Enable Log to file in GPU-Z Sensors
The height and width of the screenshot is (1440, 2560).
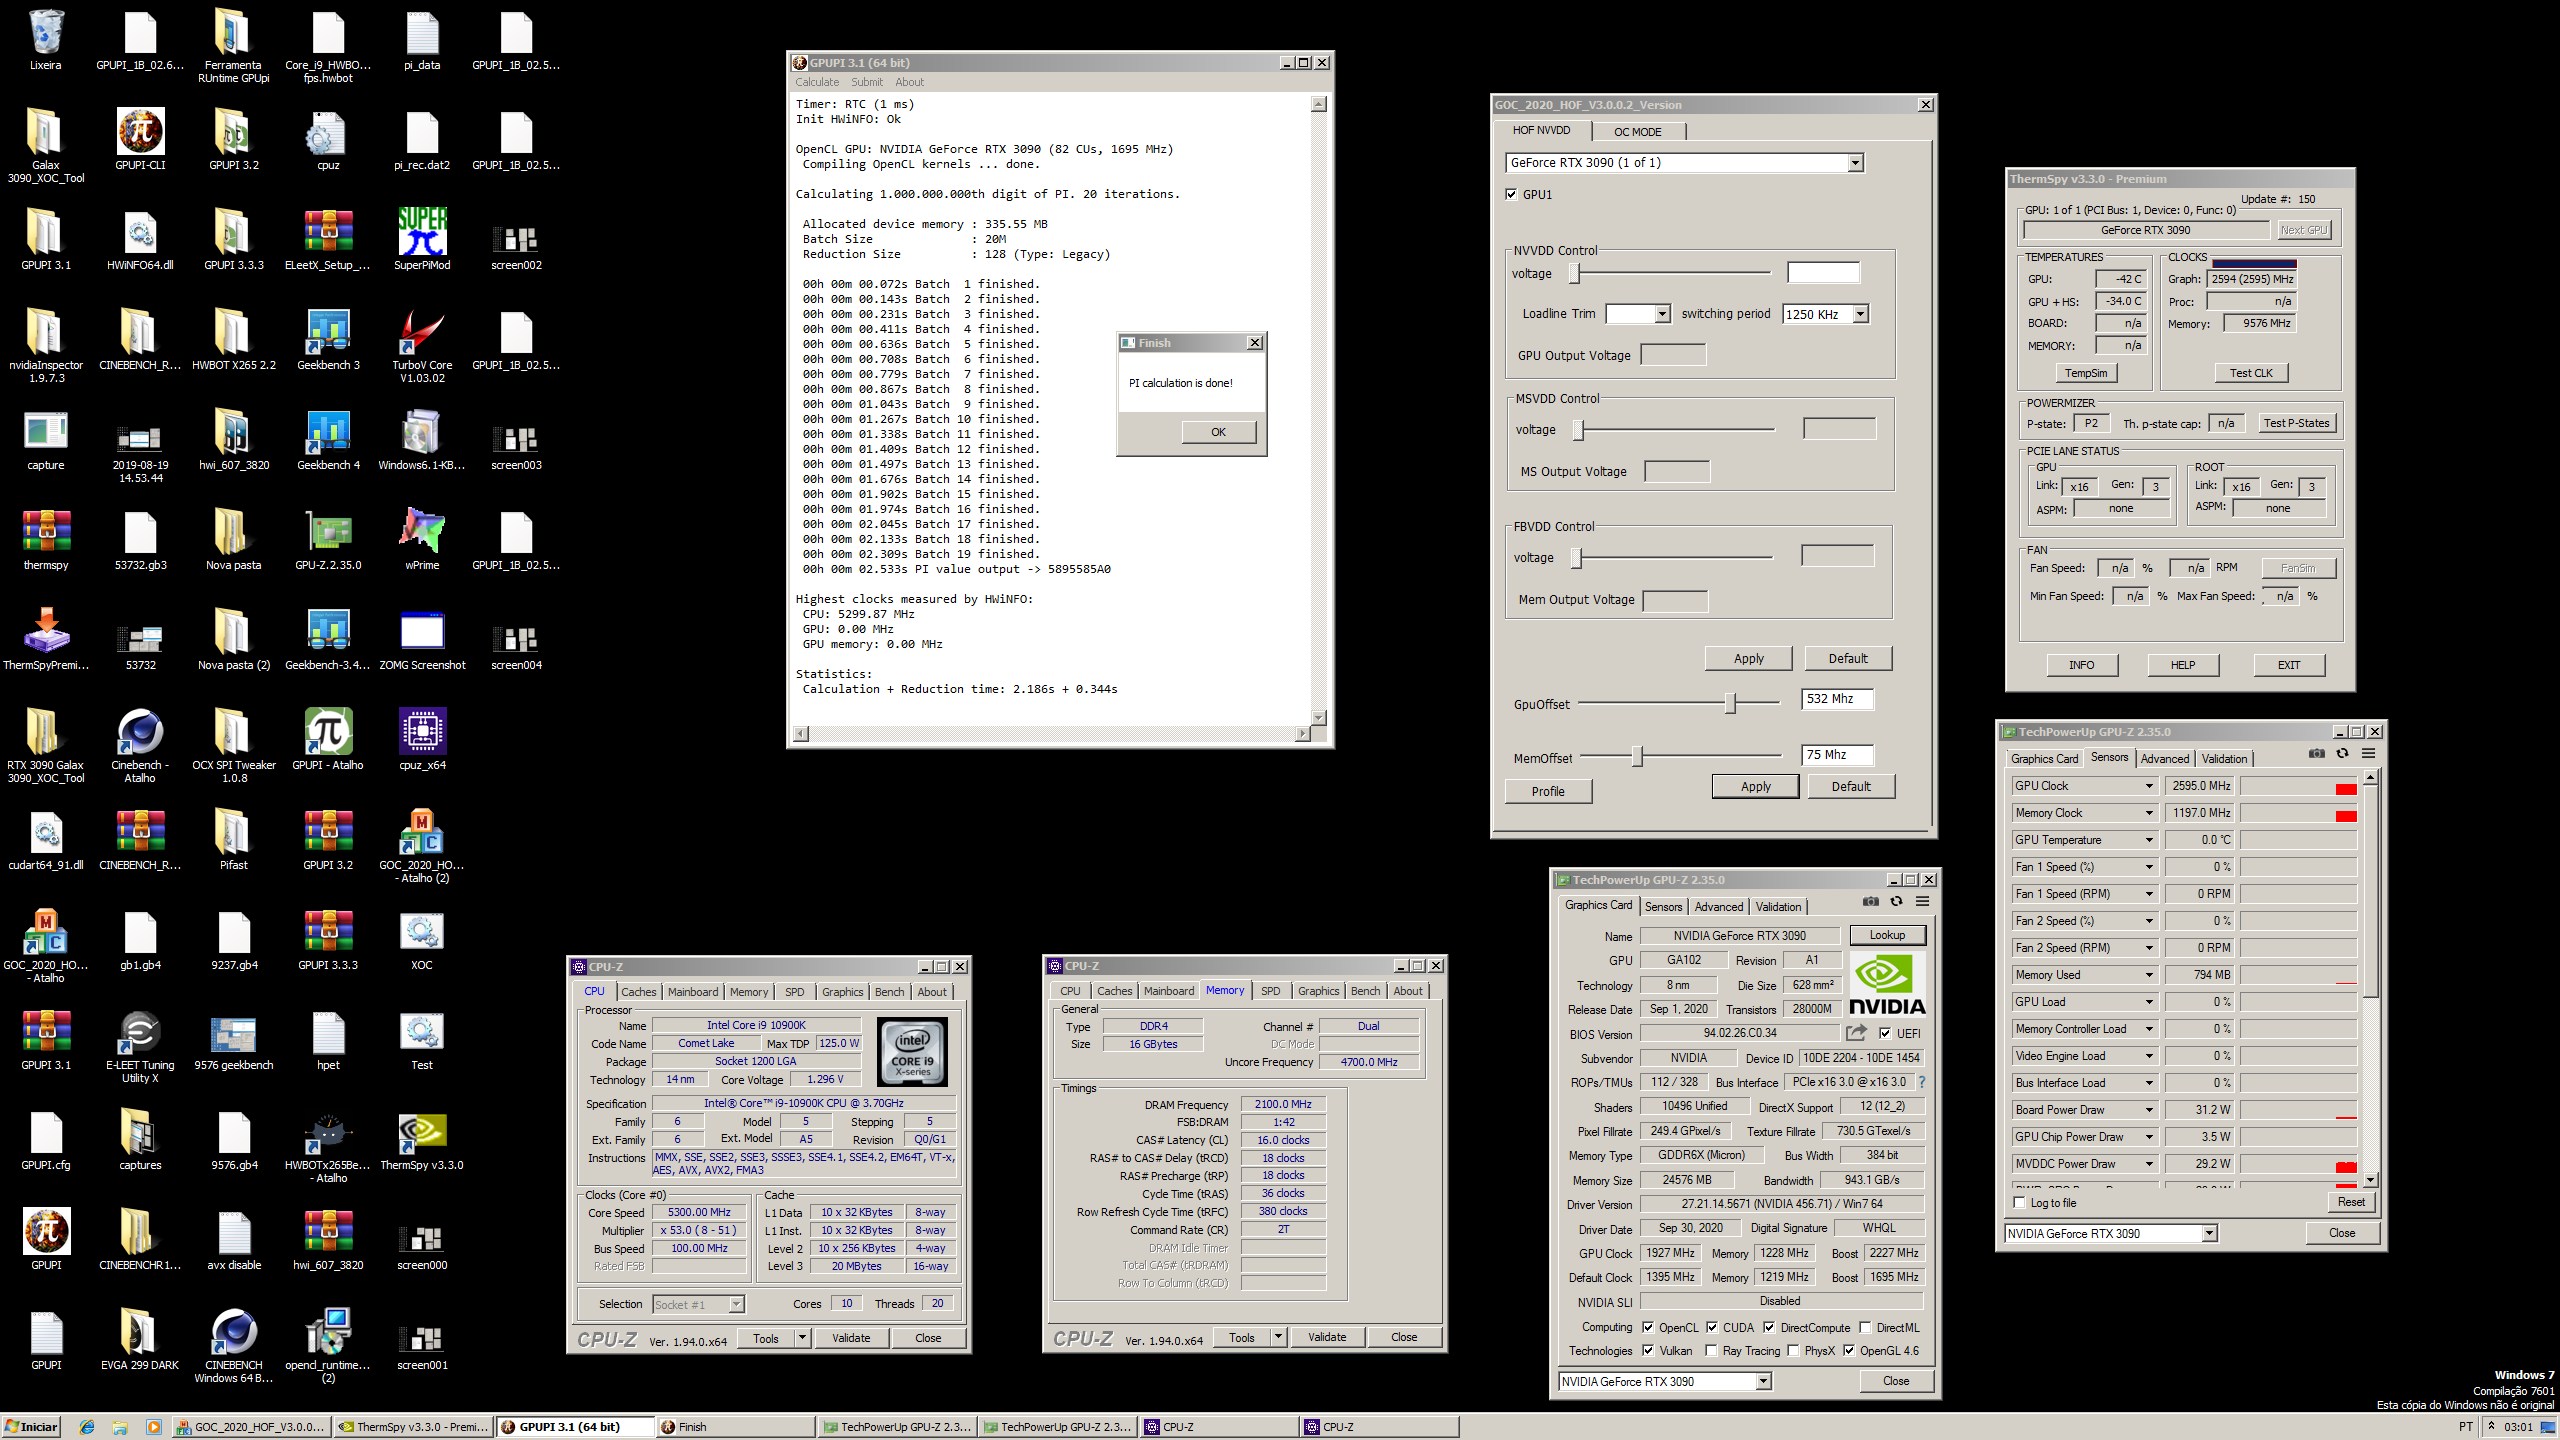point(2020,1203)
